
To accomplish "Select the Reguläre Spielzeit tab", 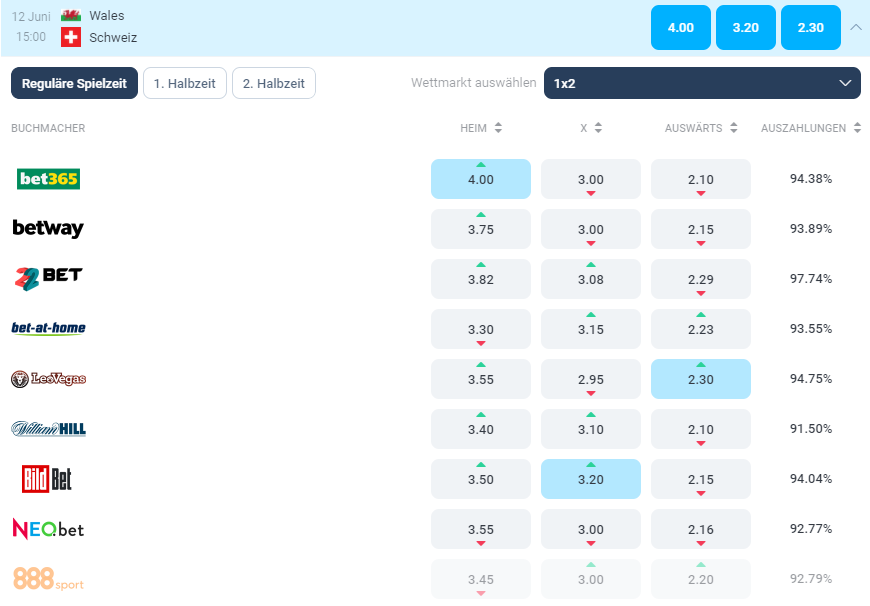I will click(74, 83).
